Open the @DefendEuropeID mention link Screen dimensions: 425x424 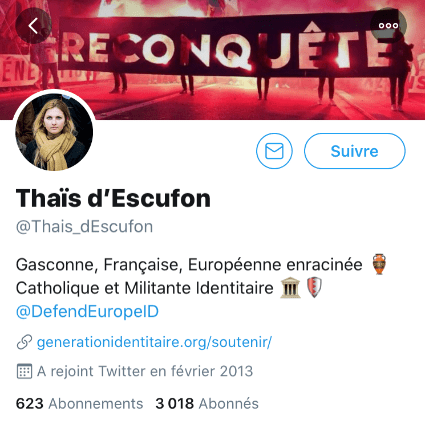87,311
